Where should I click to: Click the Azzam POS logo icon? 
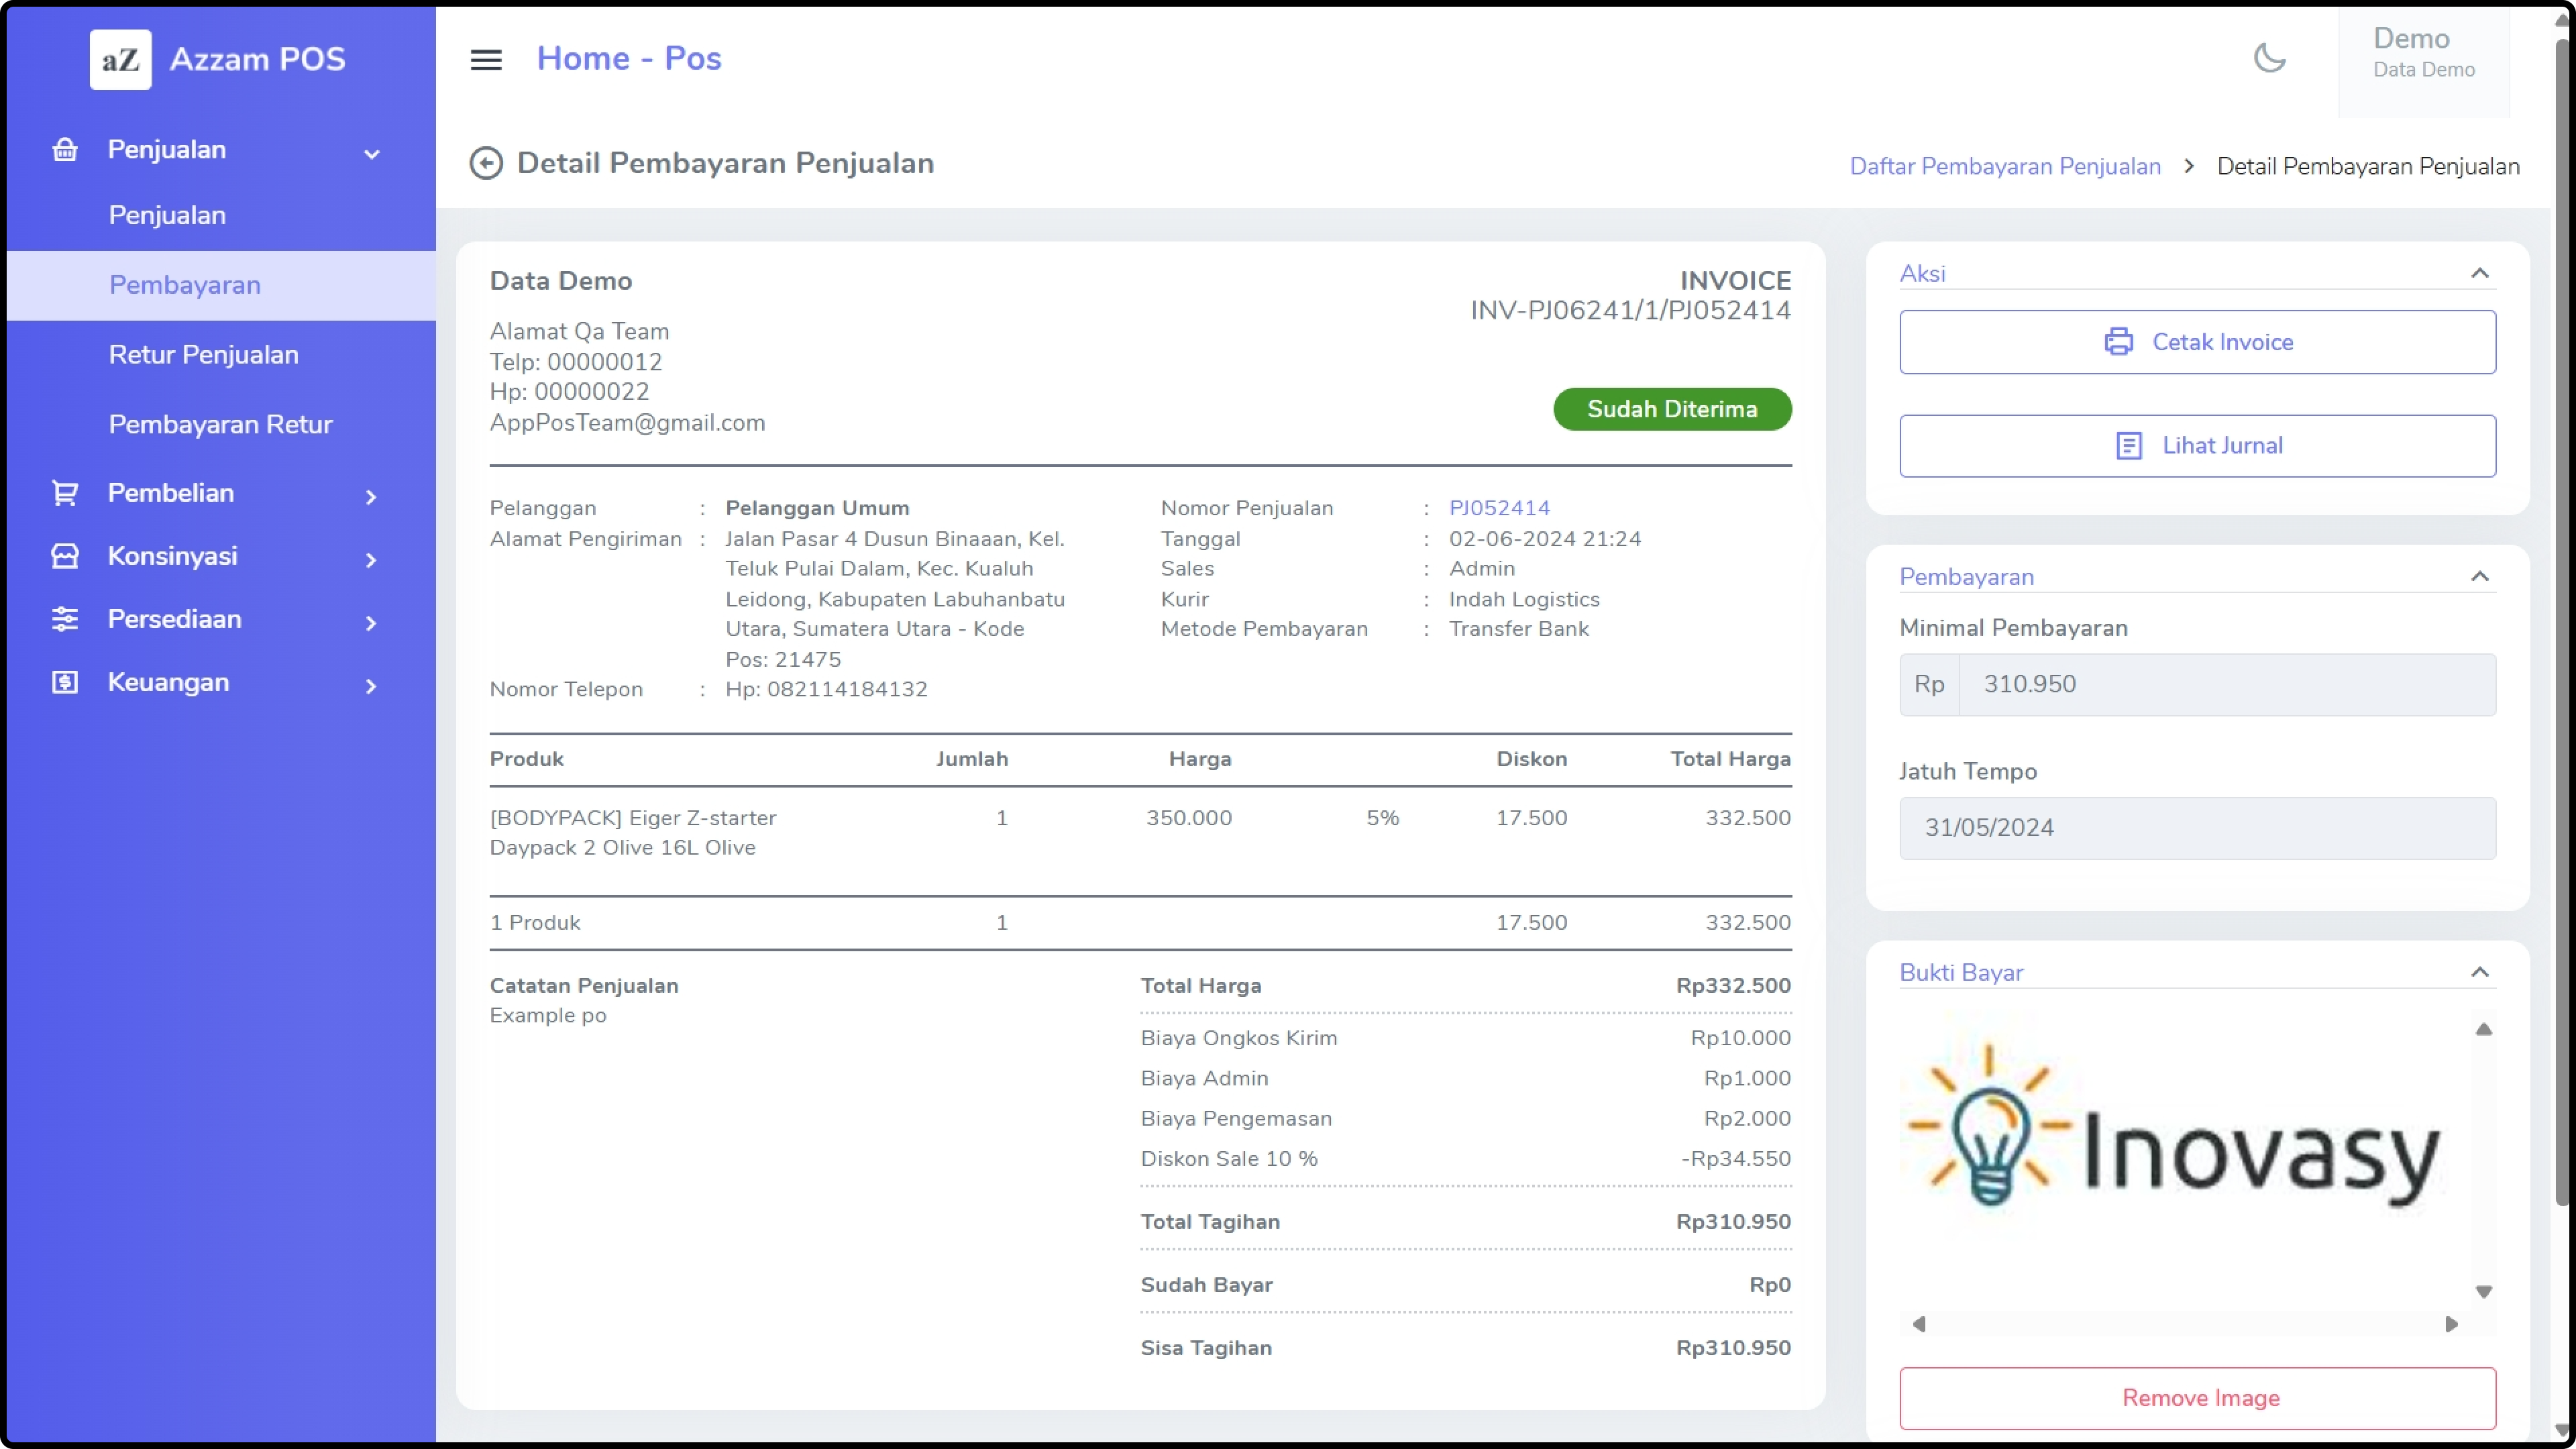click(120, 59)
